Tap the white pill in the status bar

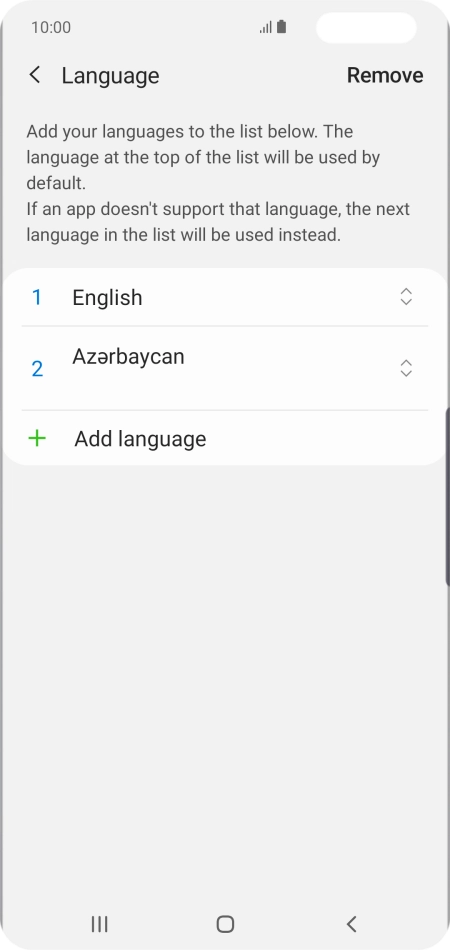pos(366,27)
